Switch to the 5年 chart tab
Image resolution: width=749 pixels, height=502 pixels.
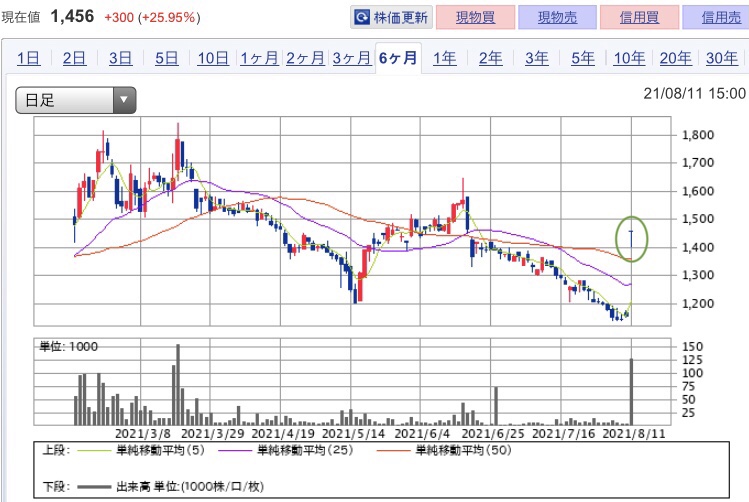[583, 58]
